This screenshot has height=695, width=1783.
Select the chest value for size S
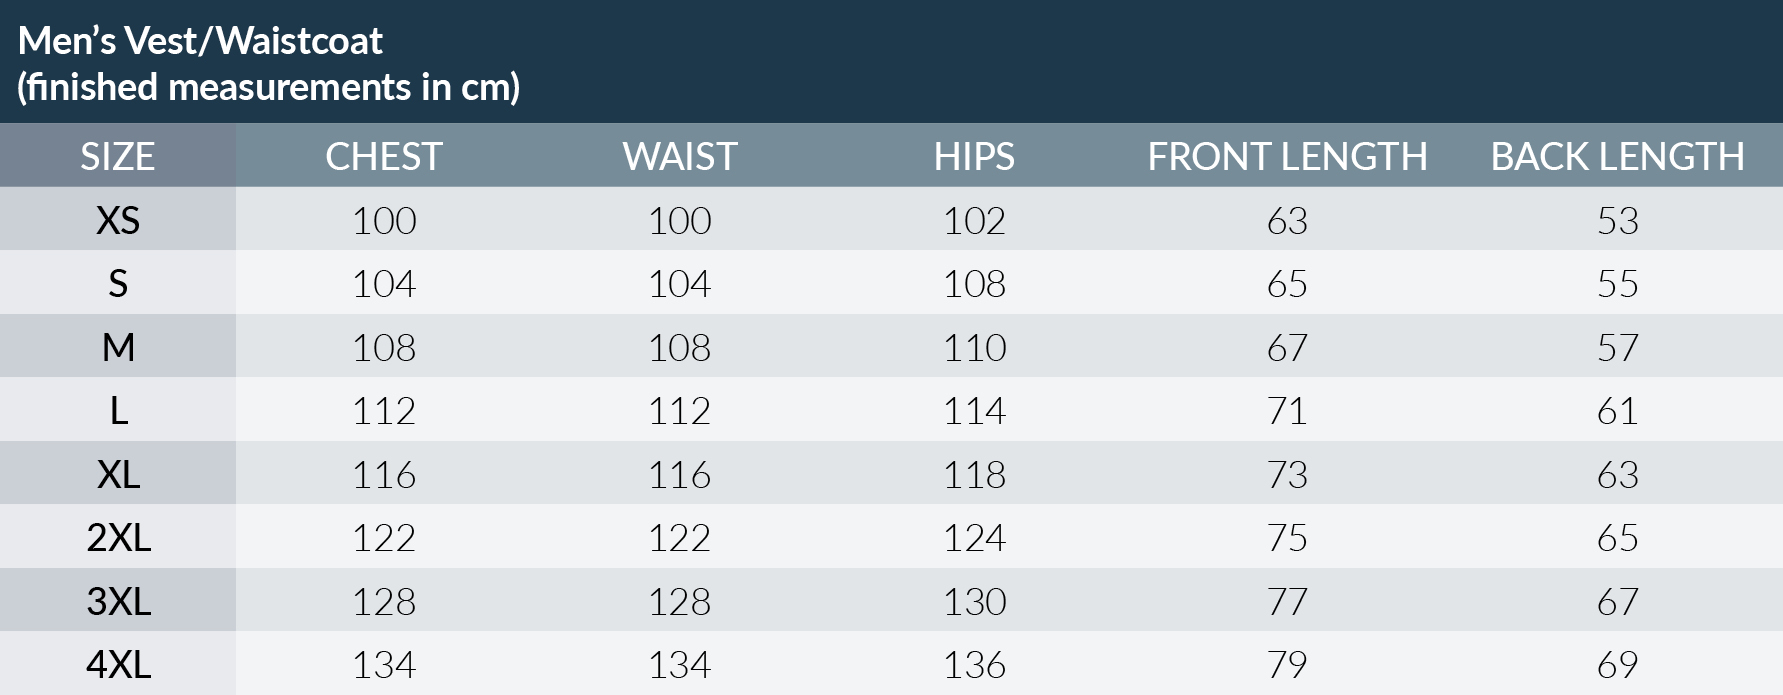pyautogui.click(x=384, y=284)
